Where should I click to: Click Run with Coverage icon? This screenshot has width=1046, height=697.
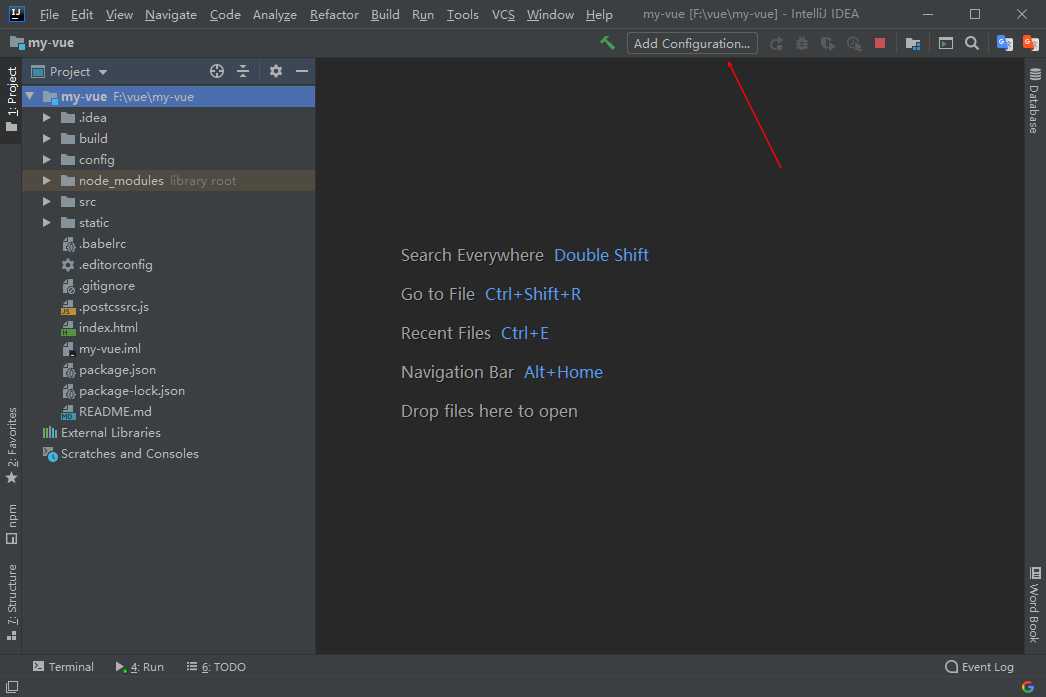pyautogui.click(x=828, y=43)
